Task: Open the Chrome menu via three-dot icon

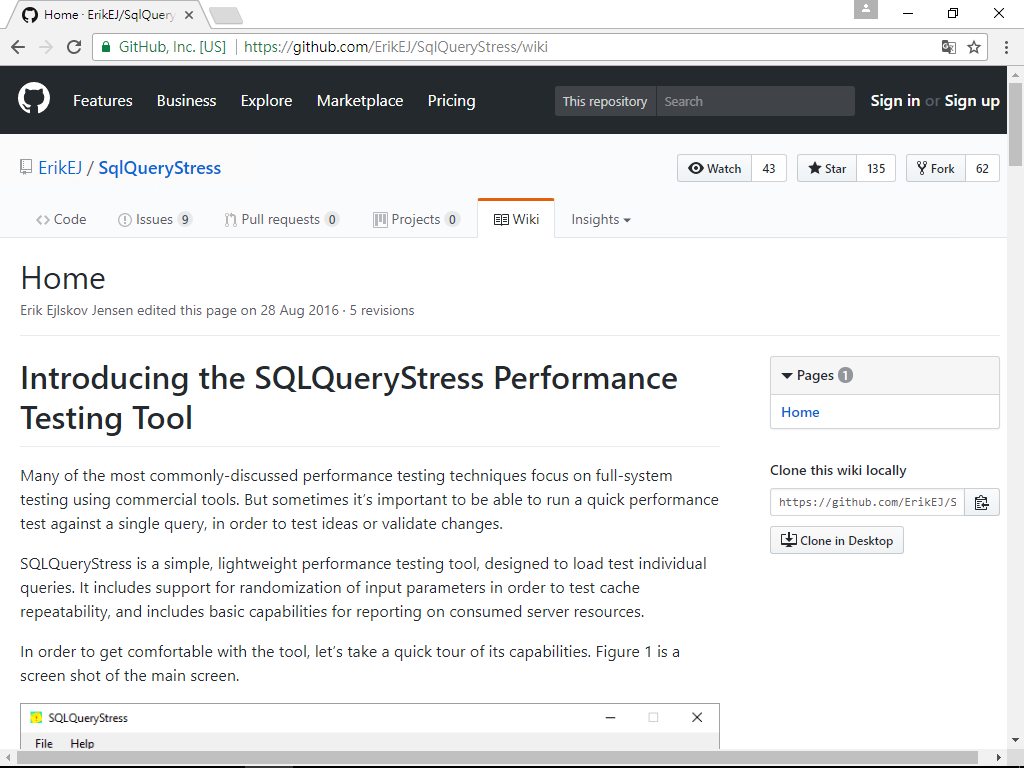Action: tap(1005, 46)
